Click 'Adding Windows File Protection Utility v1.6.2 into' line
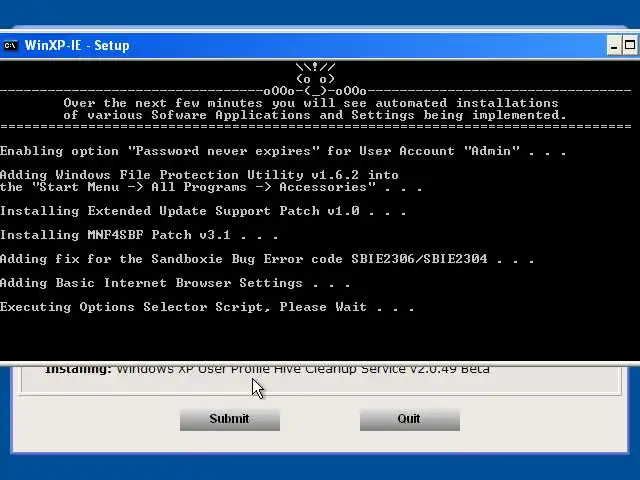The image size is (640, 480). 199,175
